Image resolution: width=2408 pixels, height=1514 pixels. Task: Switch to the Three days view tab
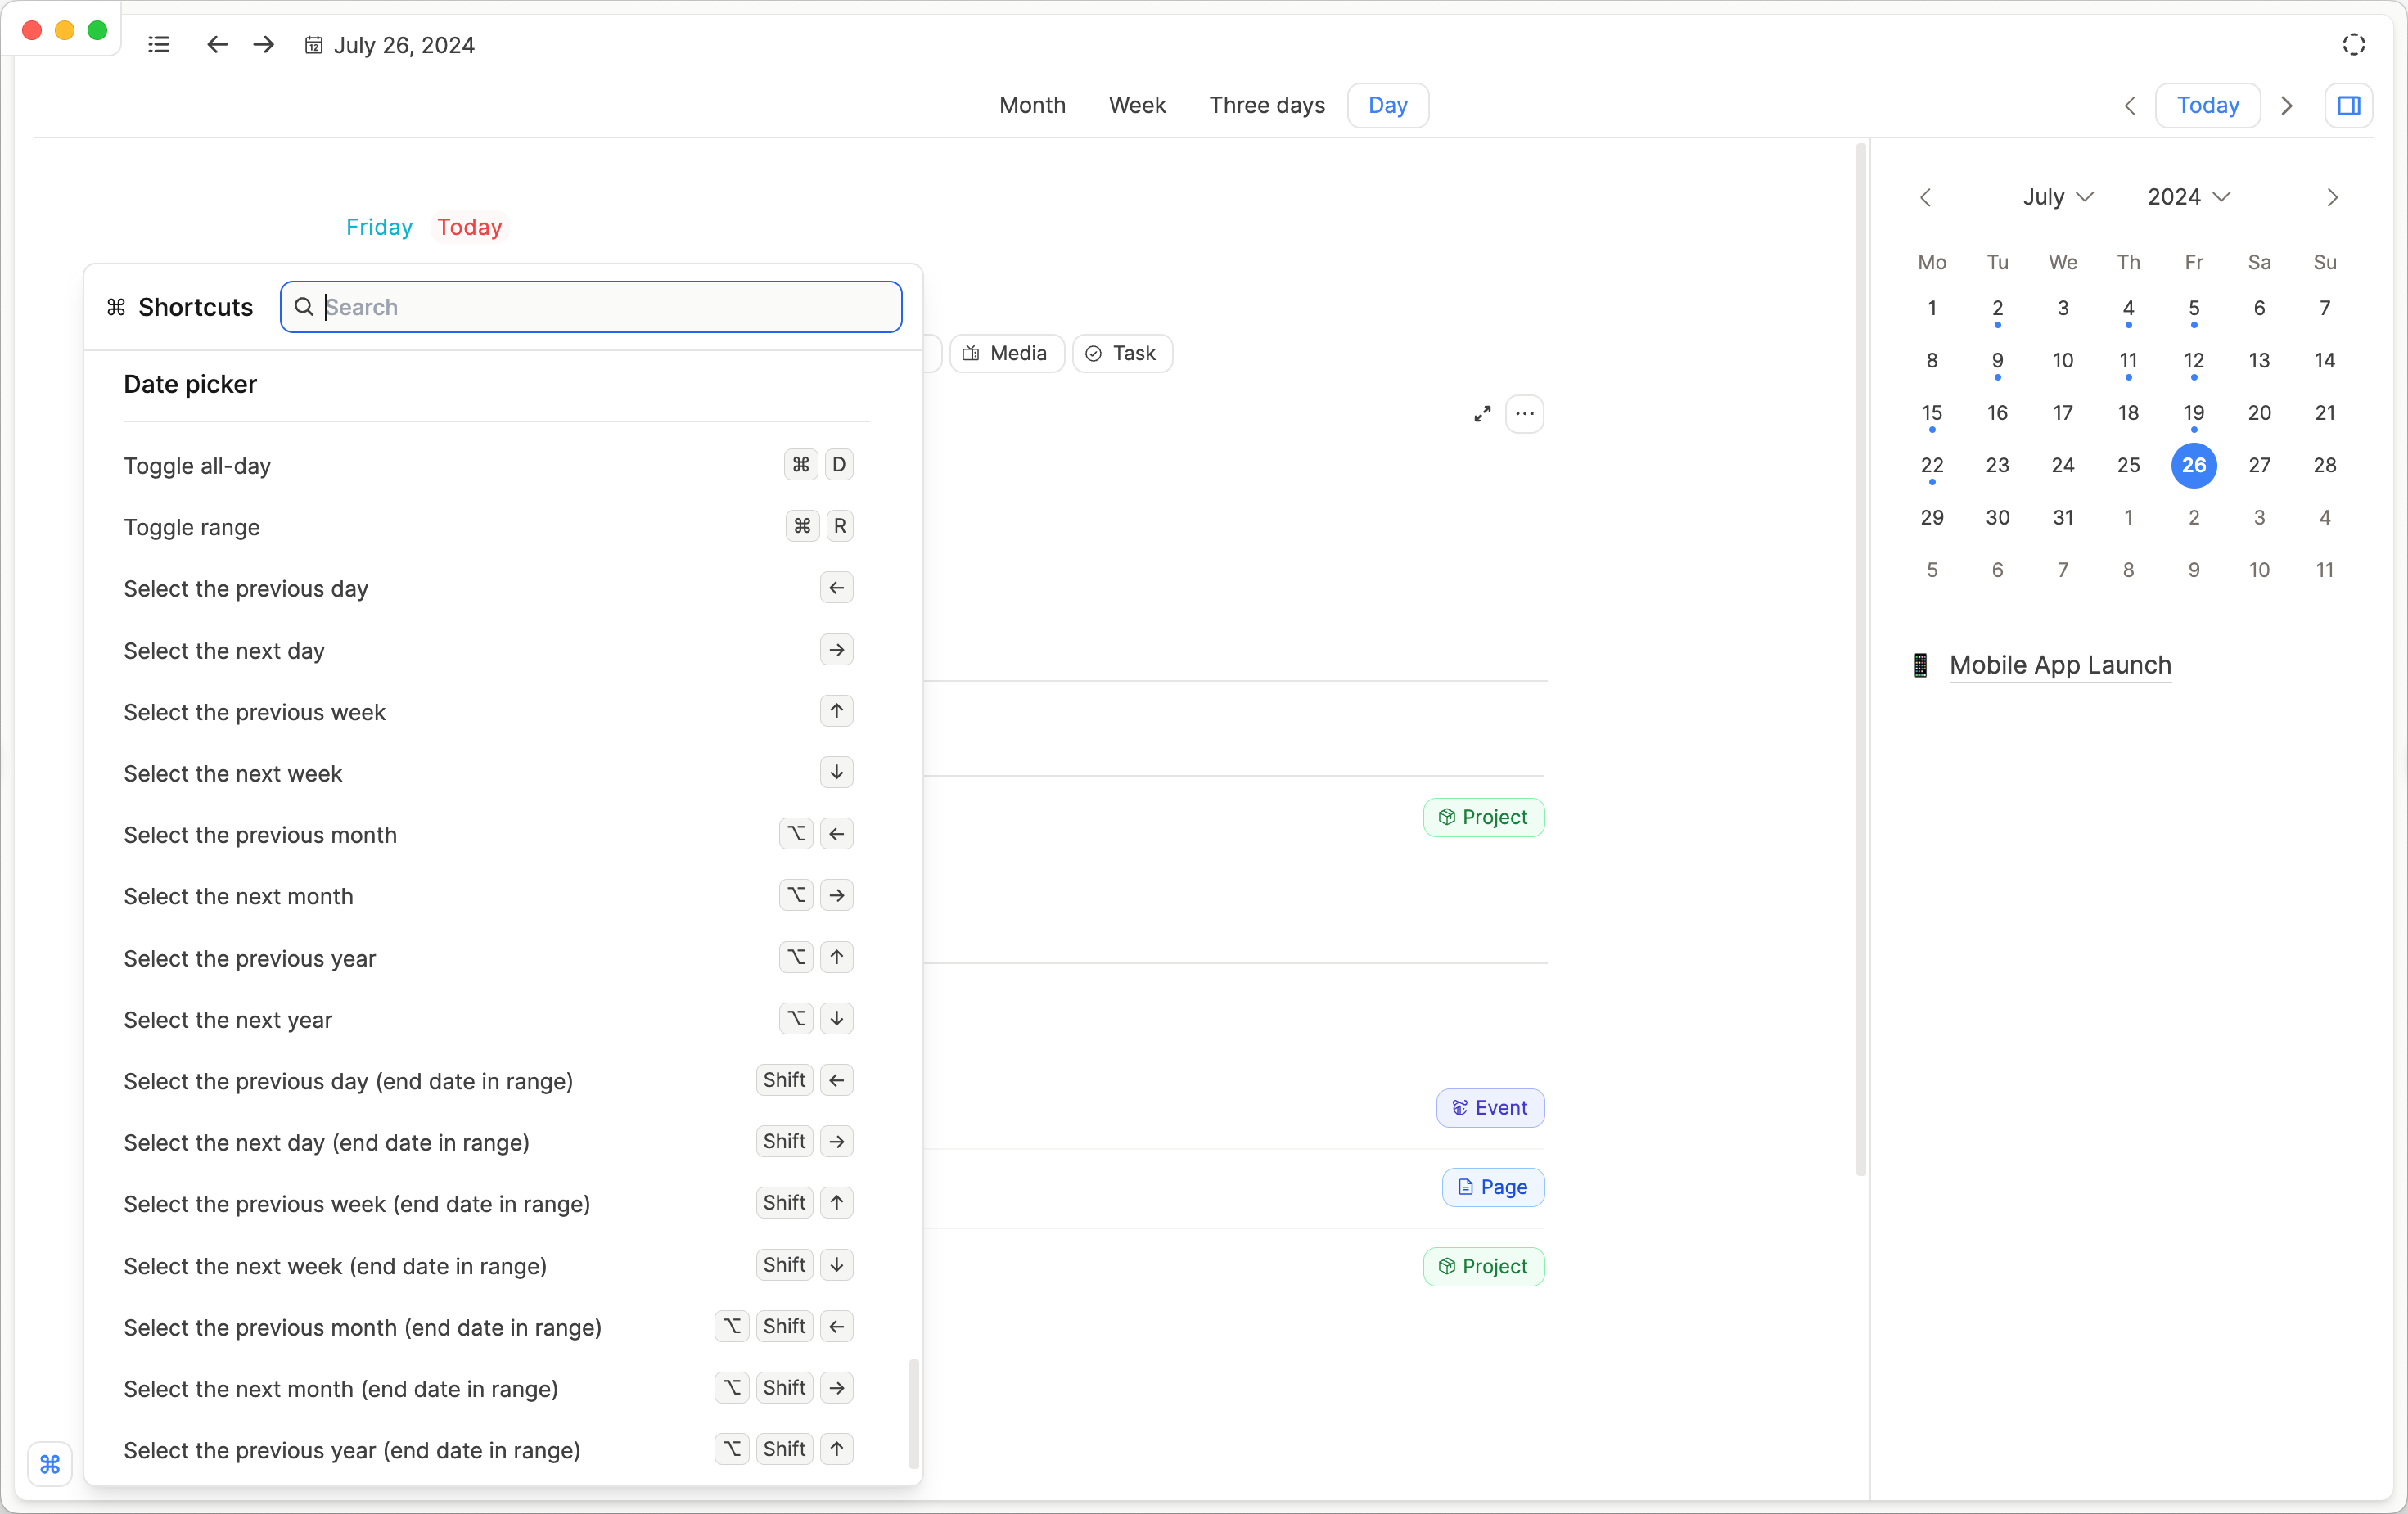point(1266,105)
